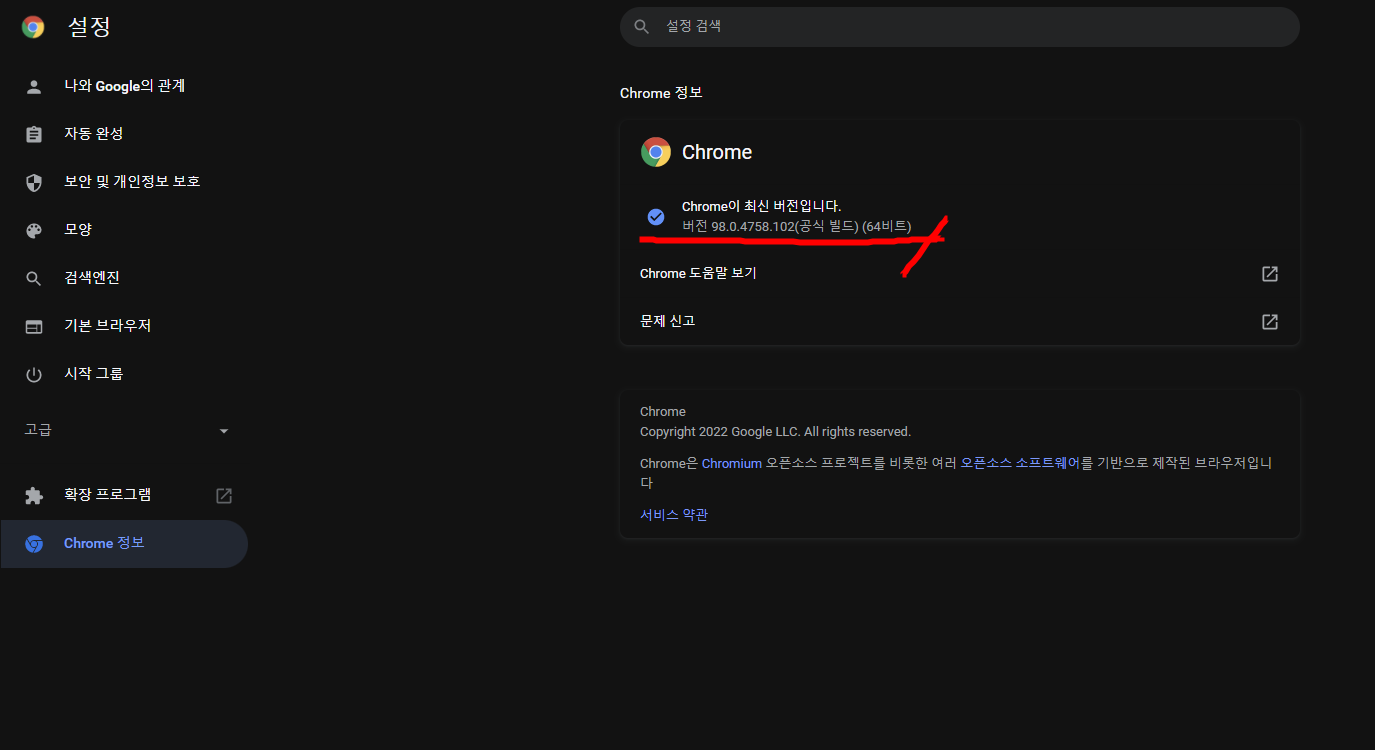The image size is (1375, 750).
Task: Click 'Chrome이 최신 버전입니다.' status text
Action: (762, 207)
